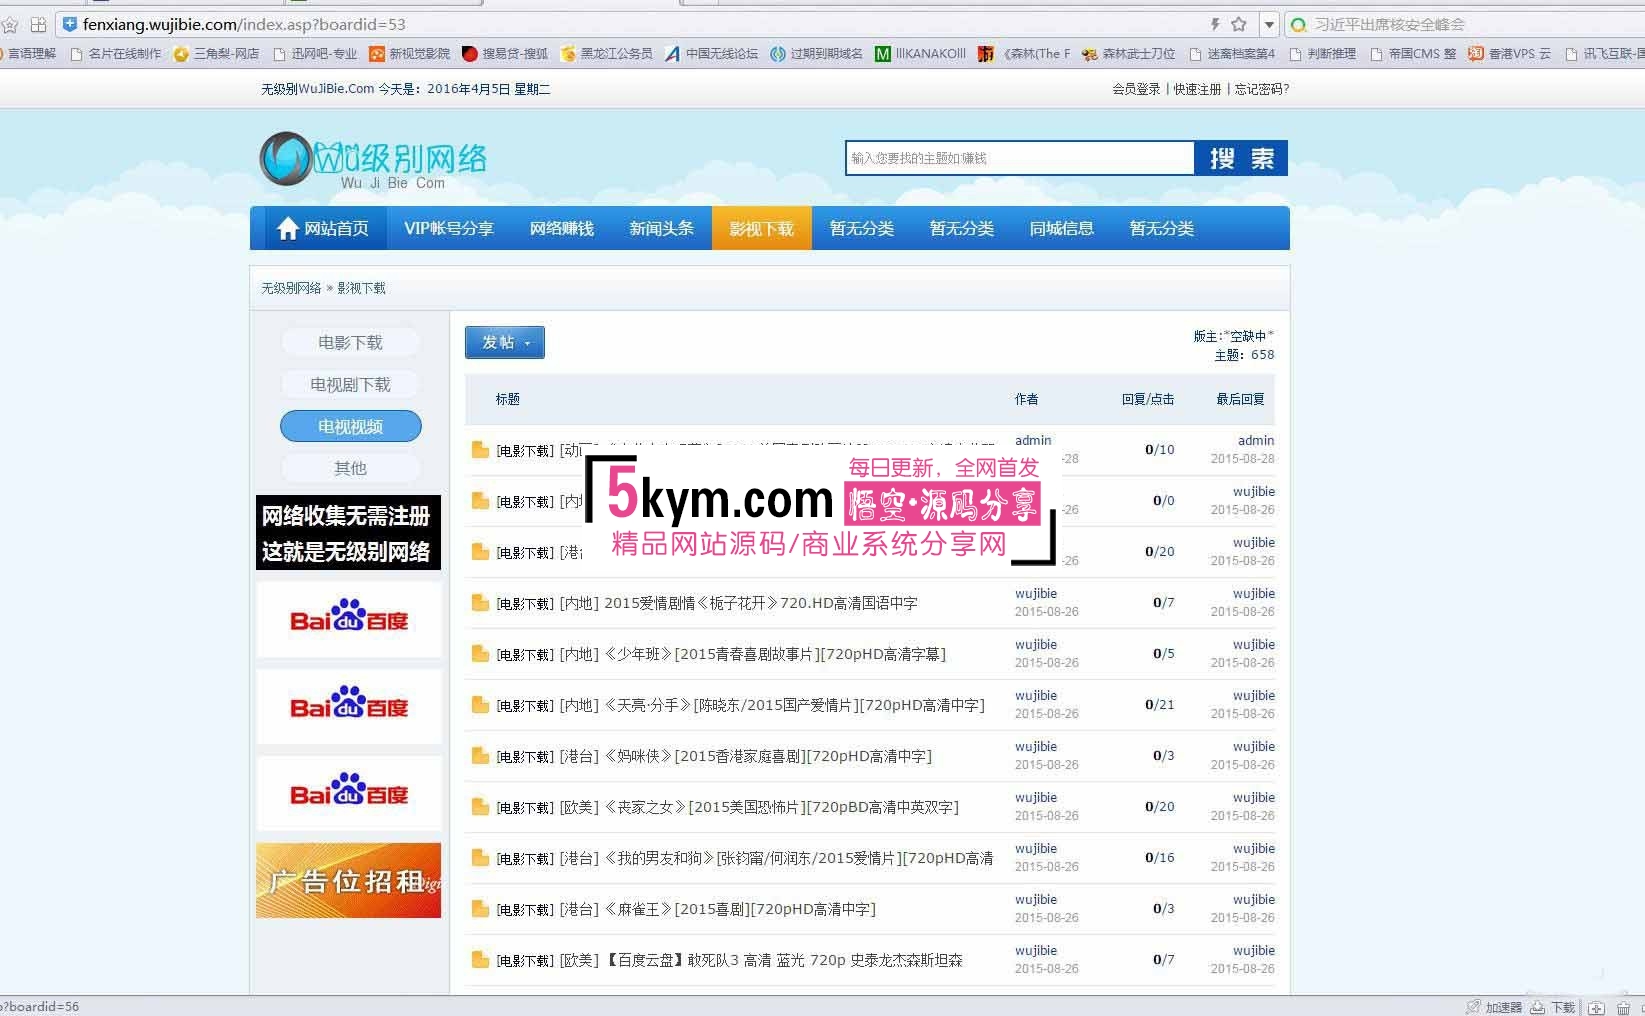
Task: Click folder icon of 丧家之女 post
Action: 480,807
